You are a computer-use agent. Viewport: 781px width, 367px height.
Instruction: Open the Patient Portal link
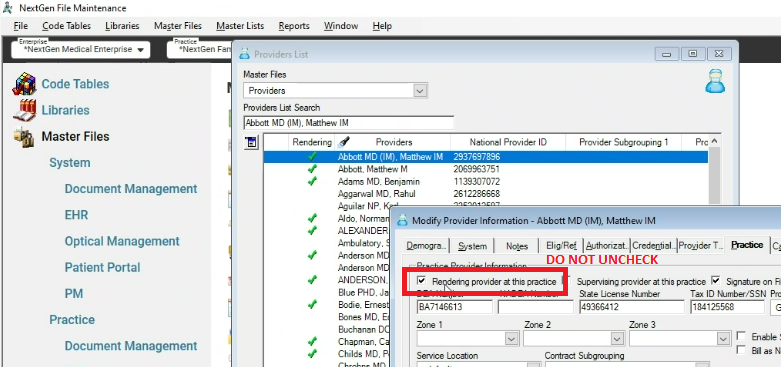click(103, 267)
